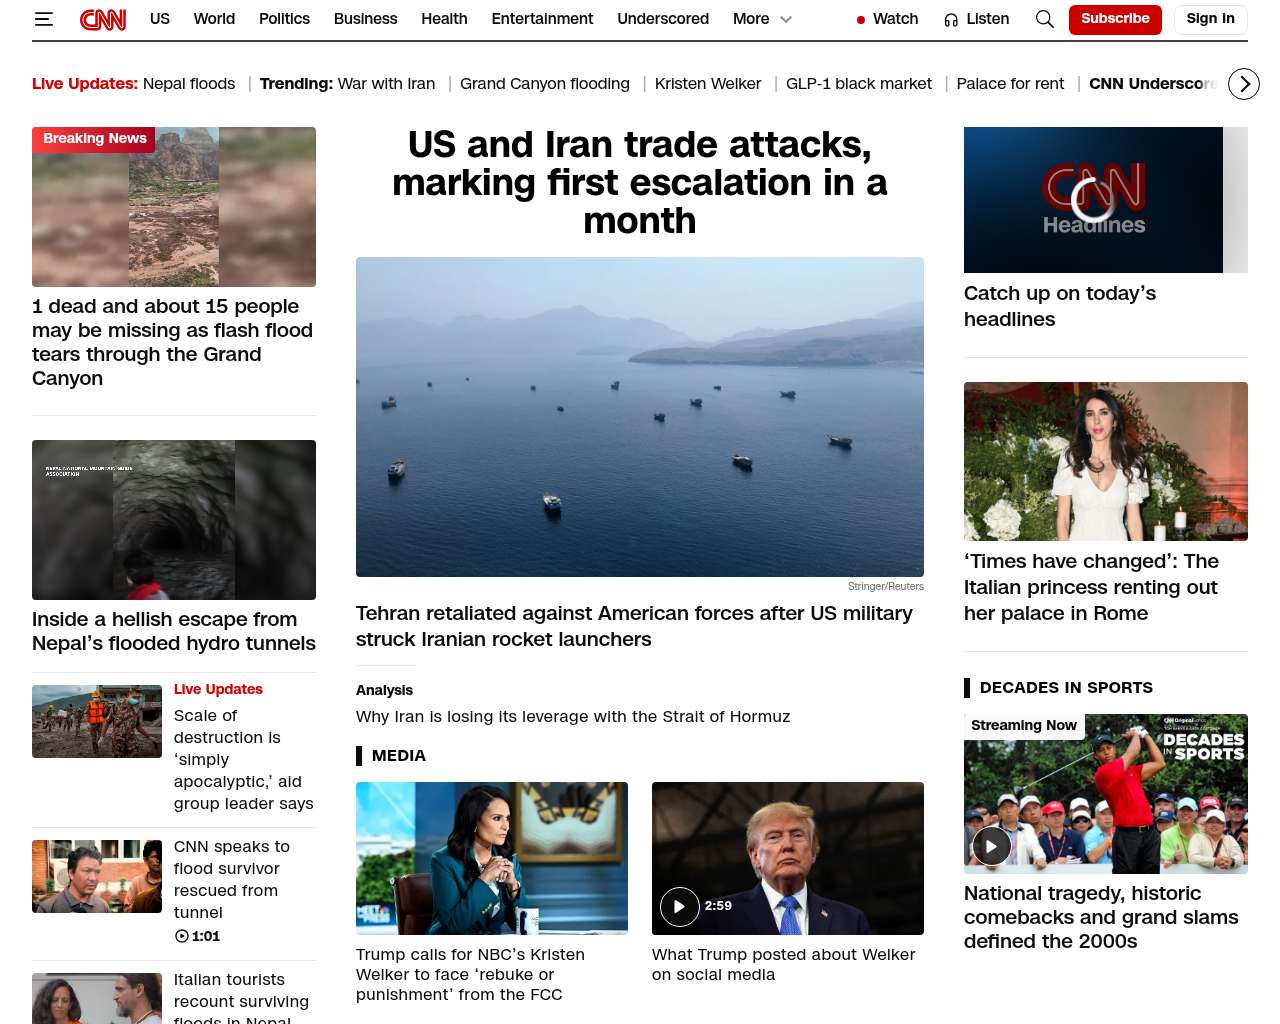1280x1024 pixels.
Task: Open the hamburger menu icon
Action: (44, 19)
